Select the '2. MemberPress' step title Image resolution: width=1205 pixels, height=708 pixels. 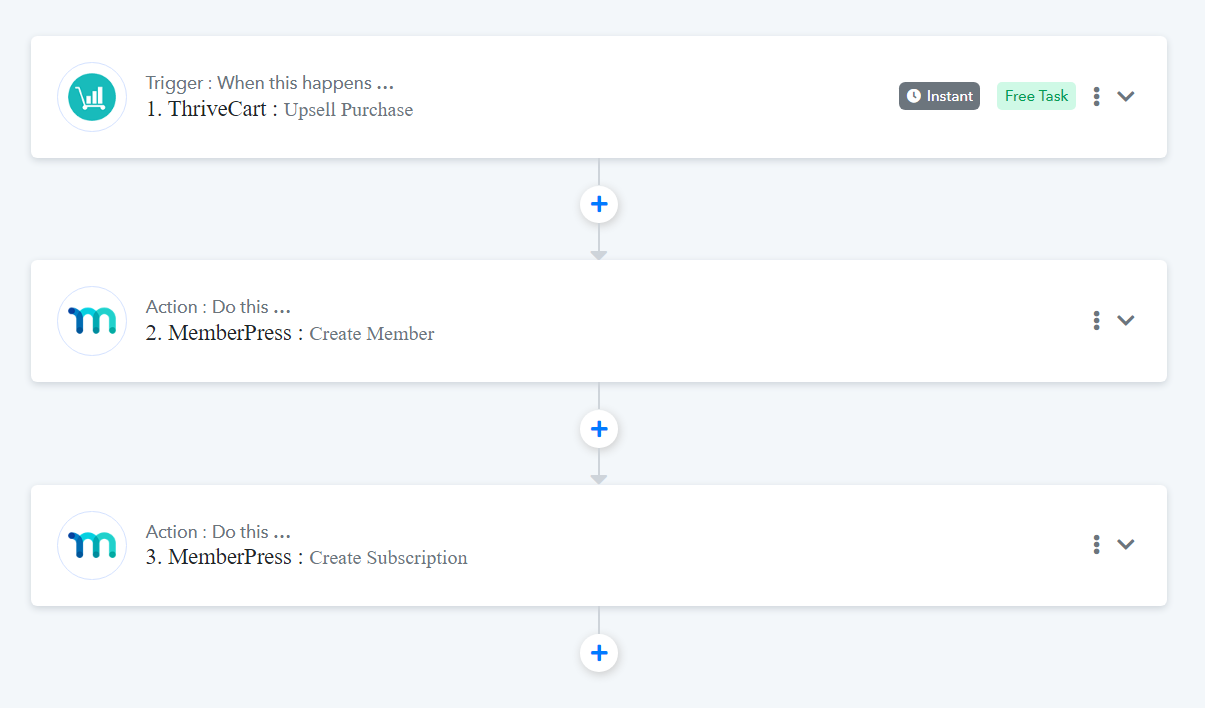click(219, 333)
